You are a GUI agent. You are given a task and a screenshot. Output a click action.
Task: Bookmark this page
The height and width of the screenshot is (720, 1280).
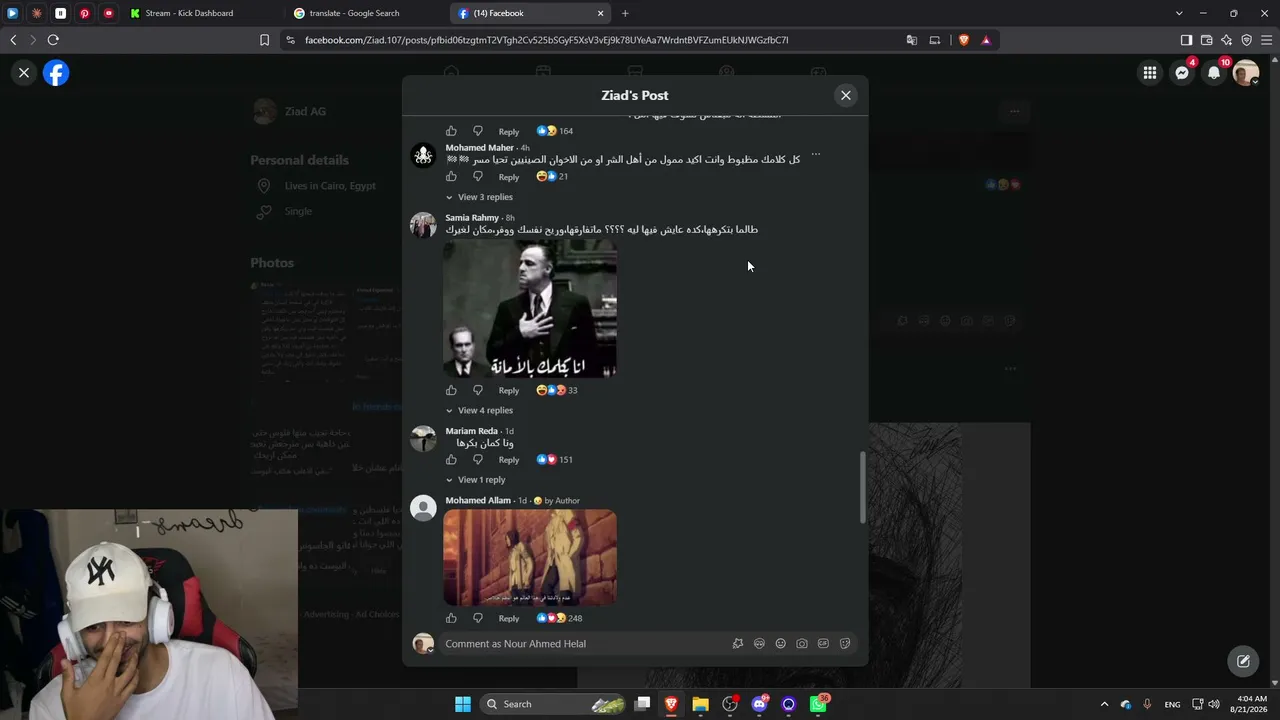(x=264, y=40)
